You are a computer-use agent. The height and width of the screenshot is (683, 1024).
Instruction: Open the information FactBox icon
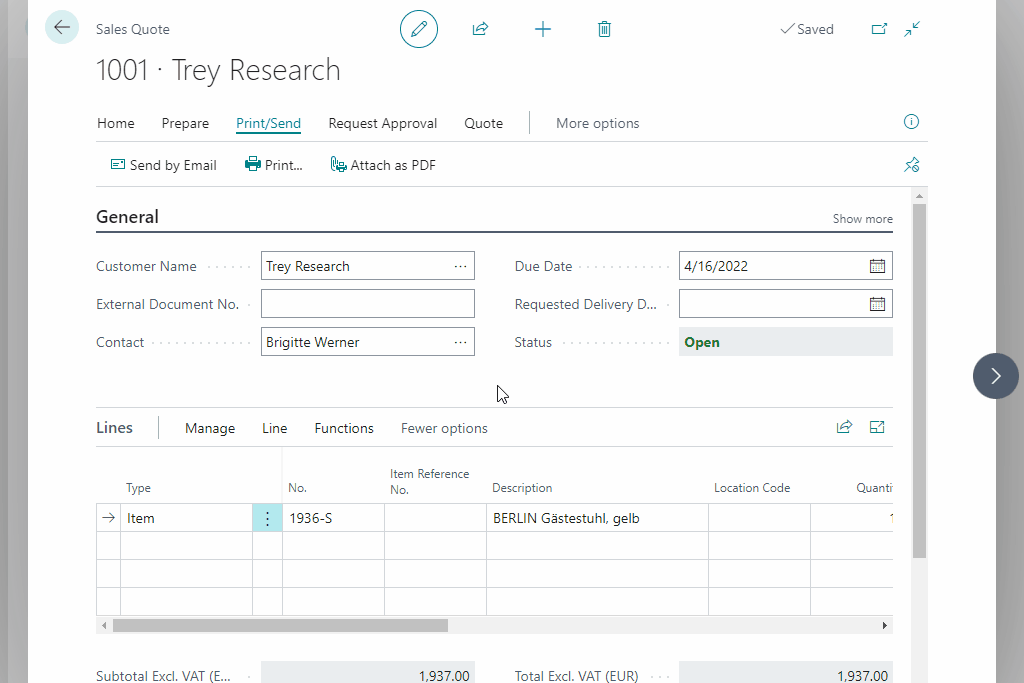911,122
